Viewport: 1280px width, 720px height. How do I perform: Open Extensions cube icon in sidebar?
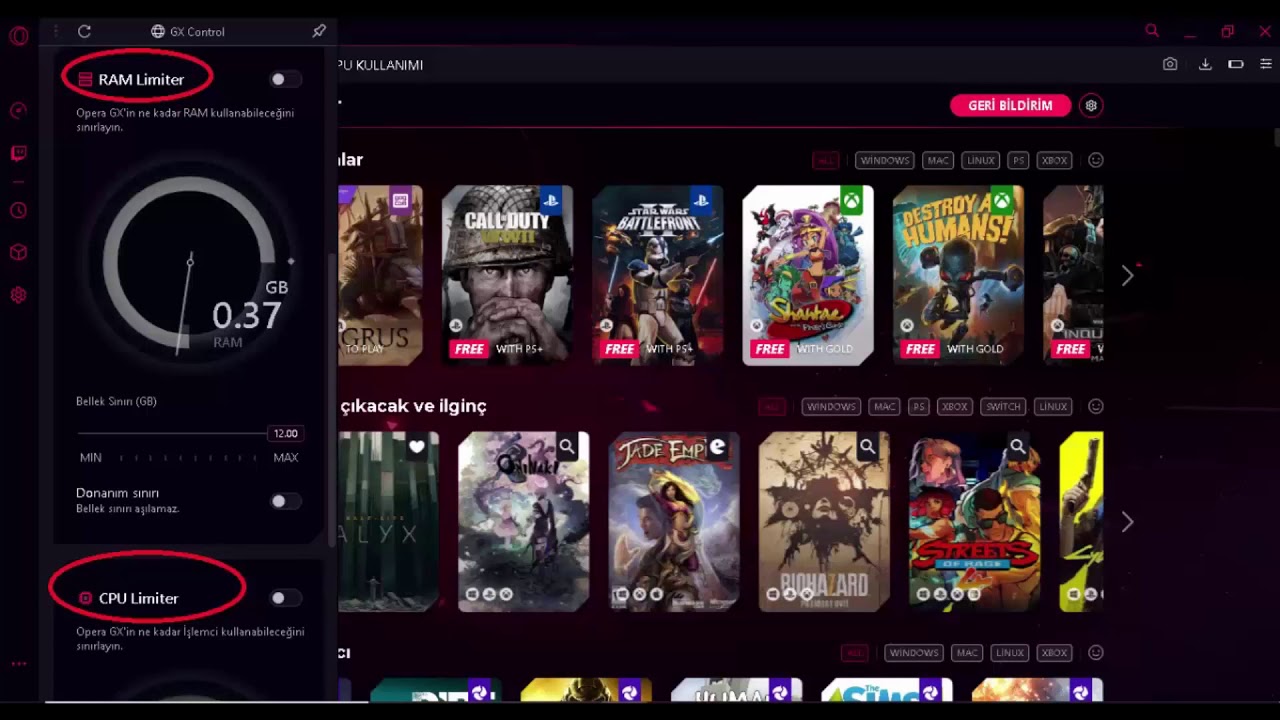point(18,252)
